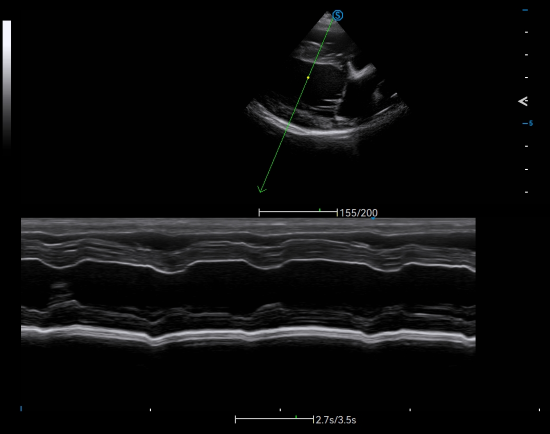Select the white focus arrow on depth scale
Viewport: 550px width, 434px height.
click(x=523, y=101)
